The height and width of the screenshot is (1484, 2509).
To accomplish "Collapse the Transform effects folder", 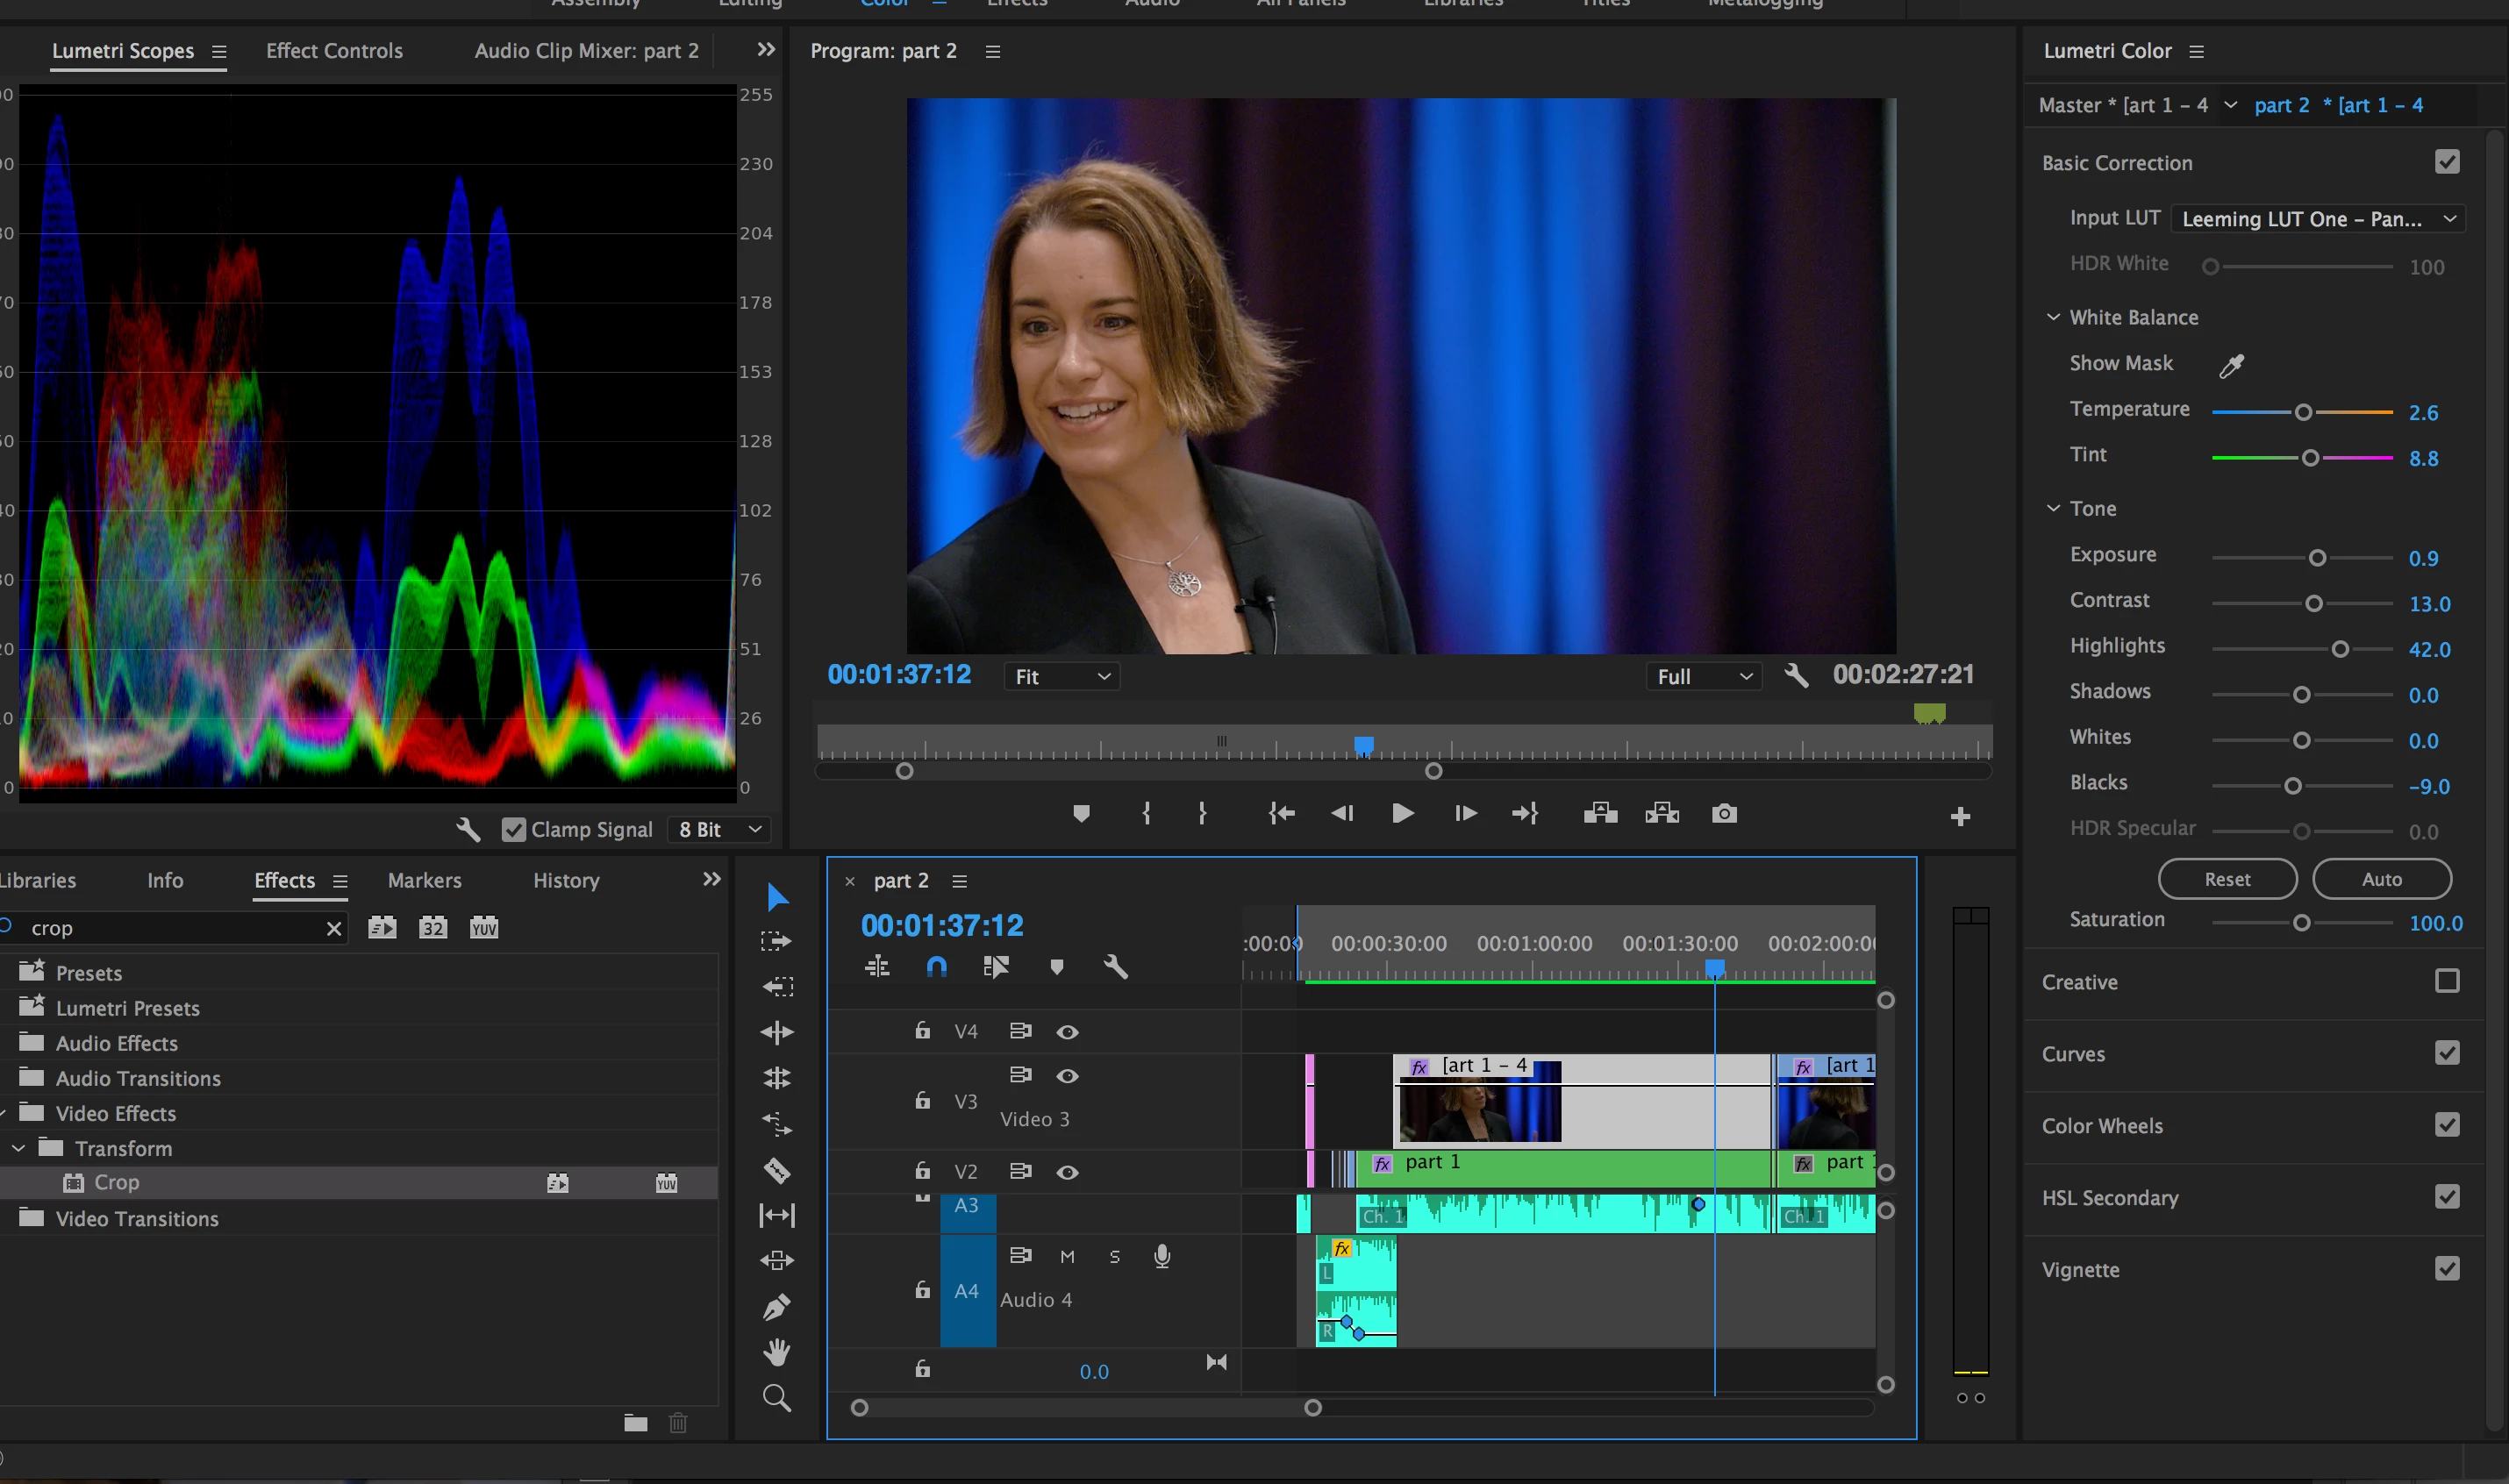I will (x=19, y=1148).
